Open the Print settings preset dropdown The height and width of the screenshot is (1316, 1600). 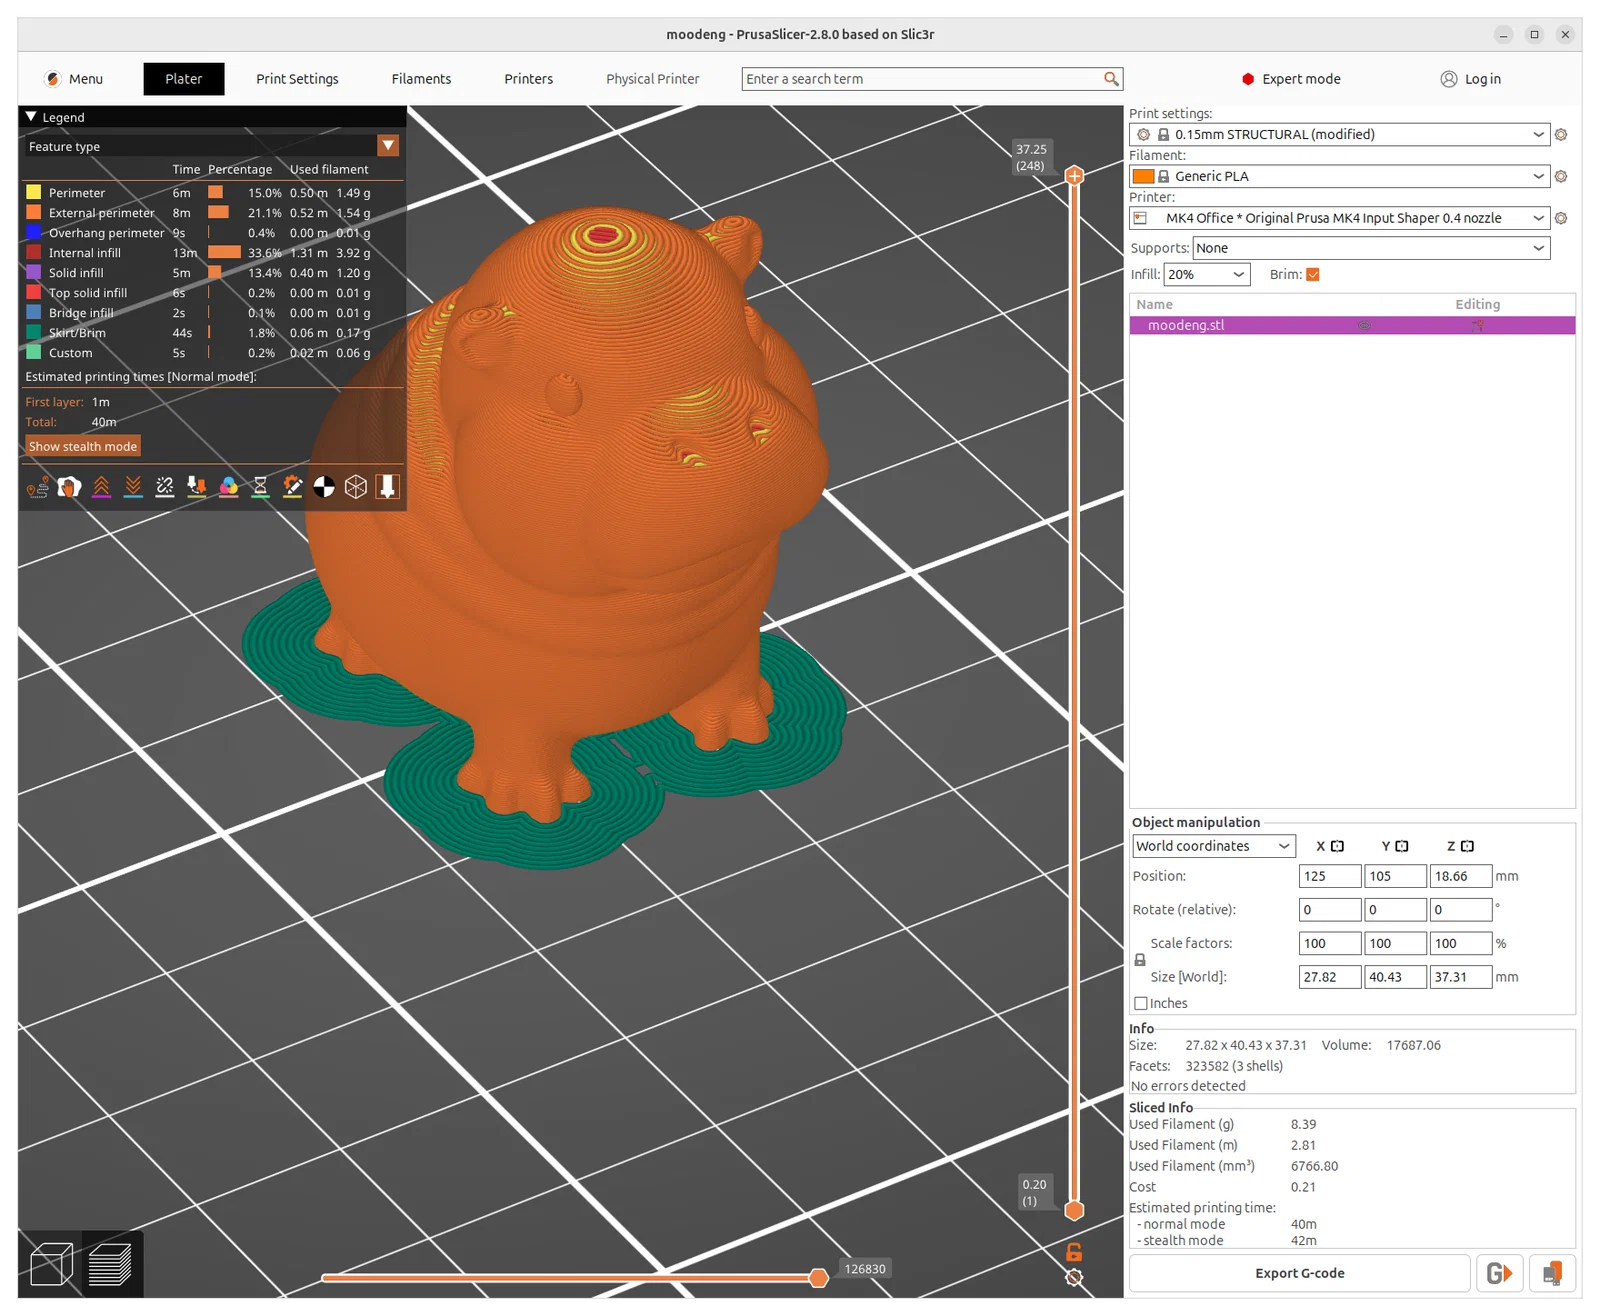[1340, 134]
